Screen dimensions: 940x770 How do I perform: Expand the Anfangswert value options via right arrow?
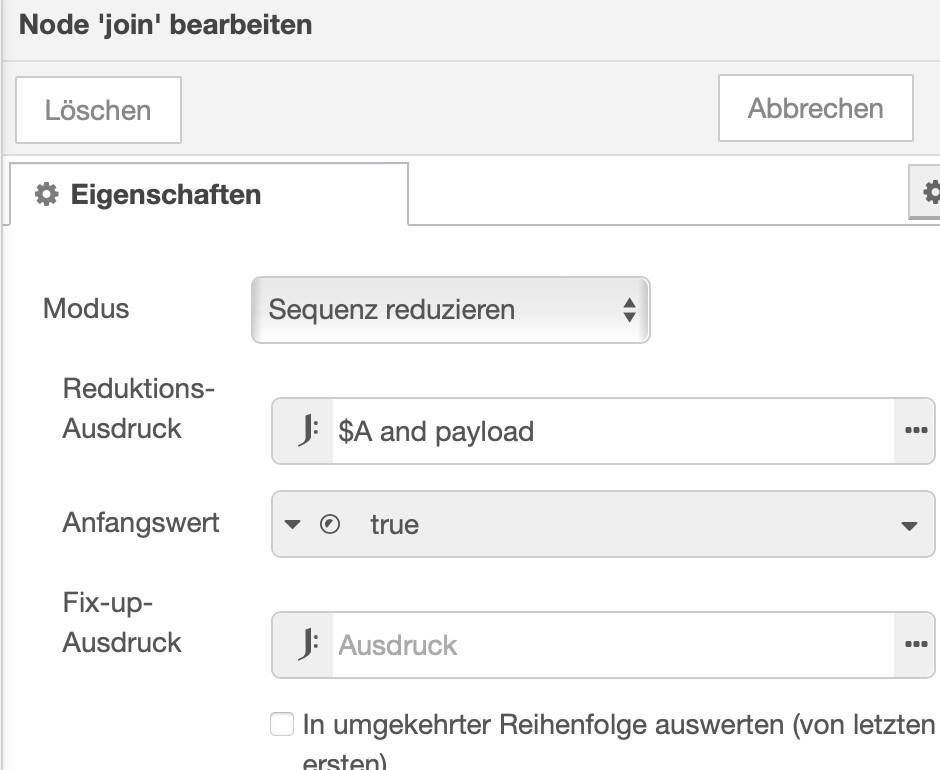[x=909, y=525]
